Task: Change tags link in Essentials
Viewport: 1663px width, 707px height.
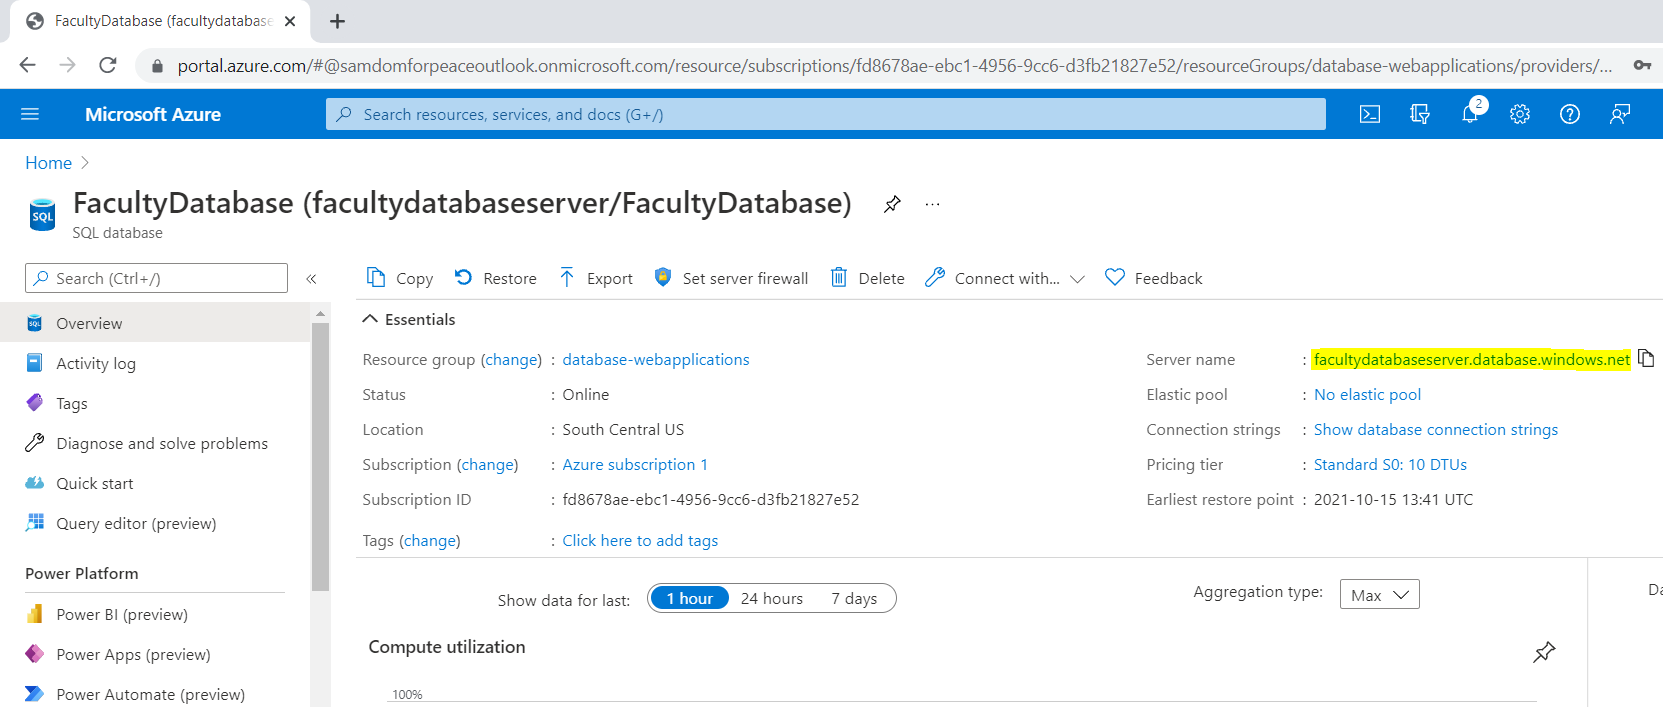Action: 430,540
